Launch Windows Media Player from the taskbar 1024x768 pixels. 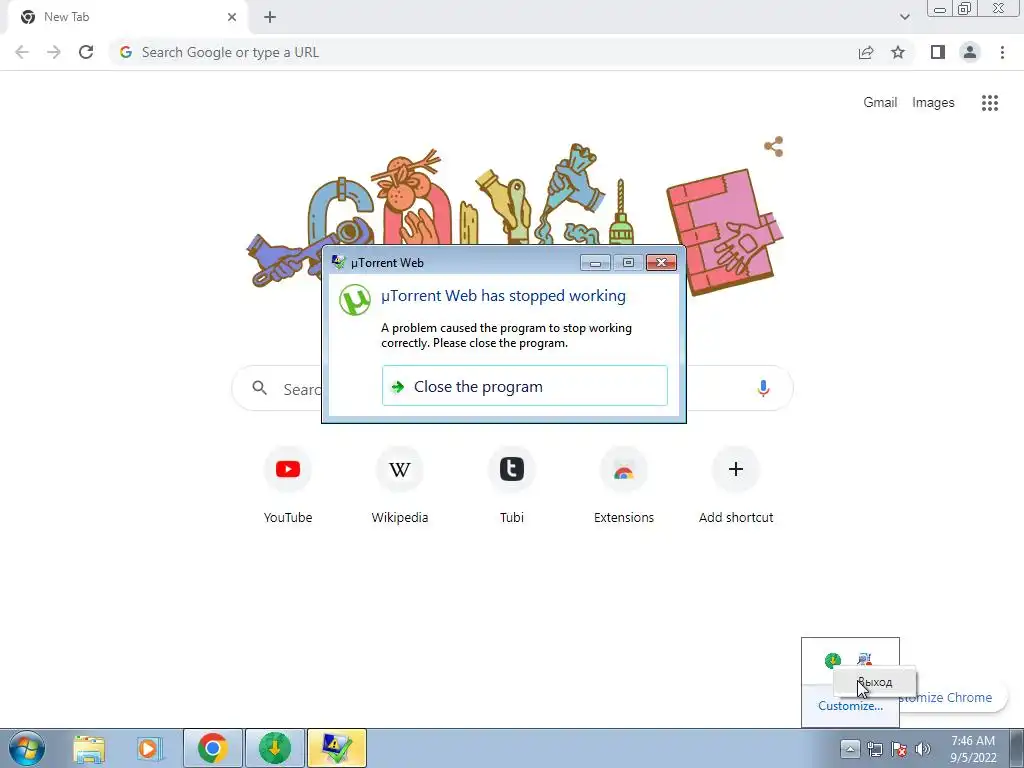point(149,748)
